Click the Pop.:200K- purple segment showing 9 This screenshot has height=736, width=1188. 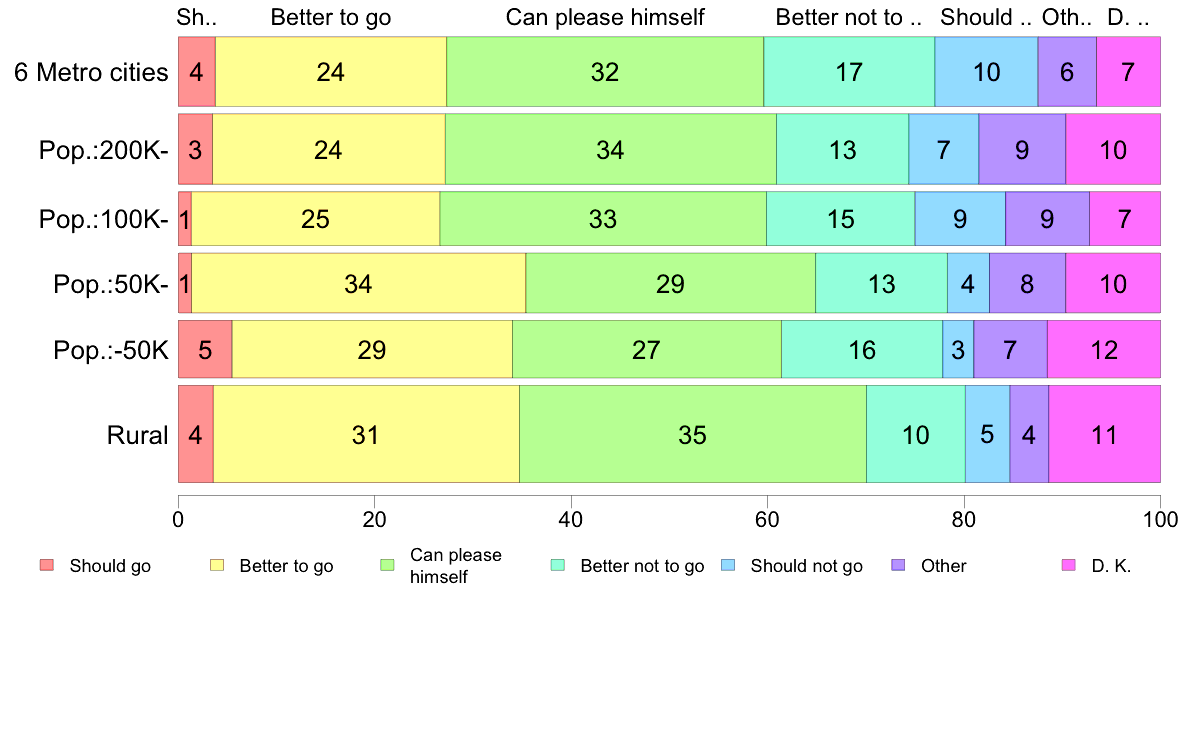point(1022,149)
